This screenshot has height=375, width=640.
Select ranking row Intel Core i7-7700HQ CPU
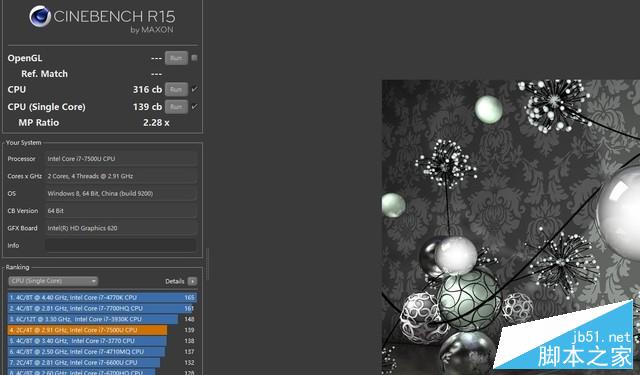click(x=102, y=308)
